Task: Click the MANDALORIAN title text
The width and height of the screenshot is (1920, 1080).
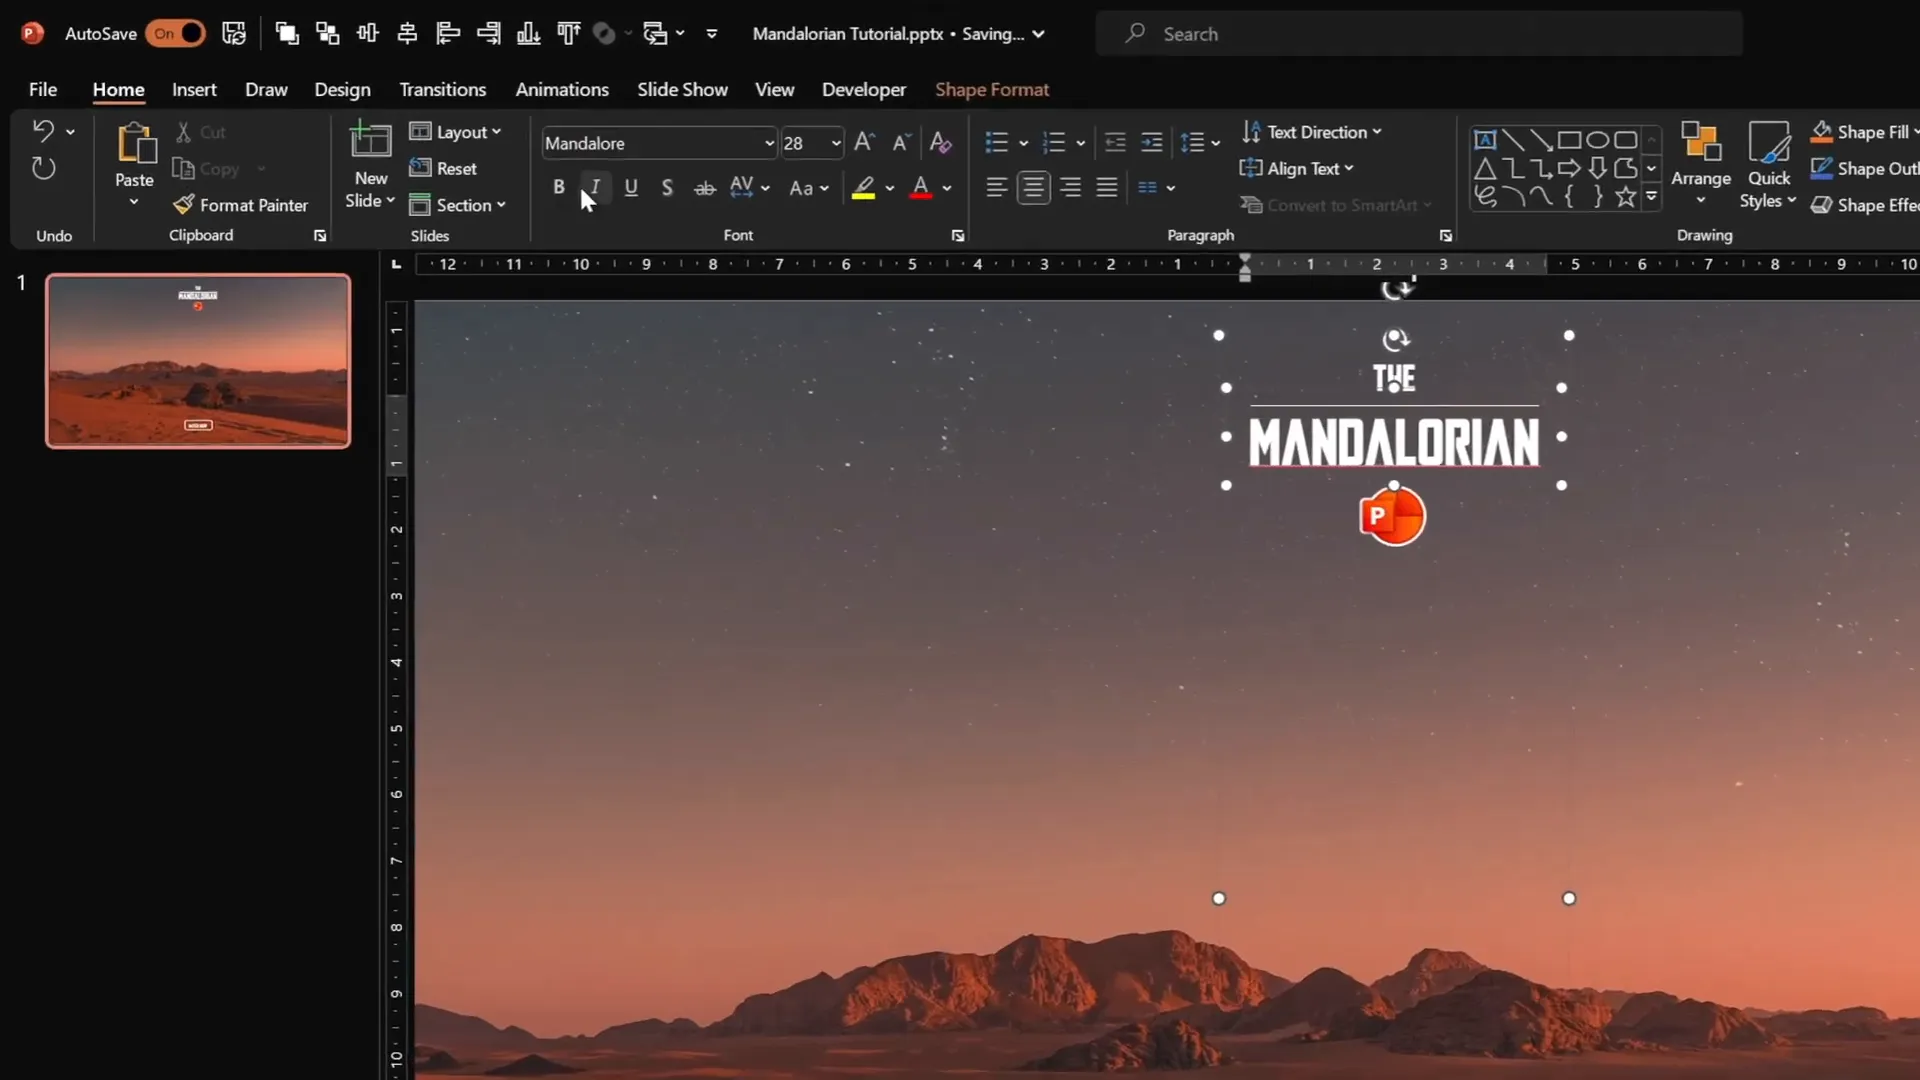Action: (x=1394, y=443)
